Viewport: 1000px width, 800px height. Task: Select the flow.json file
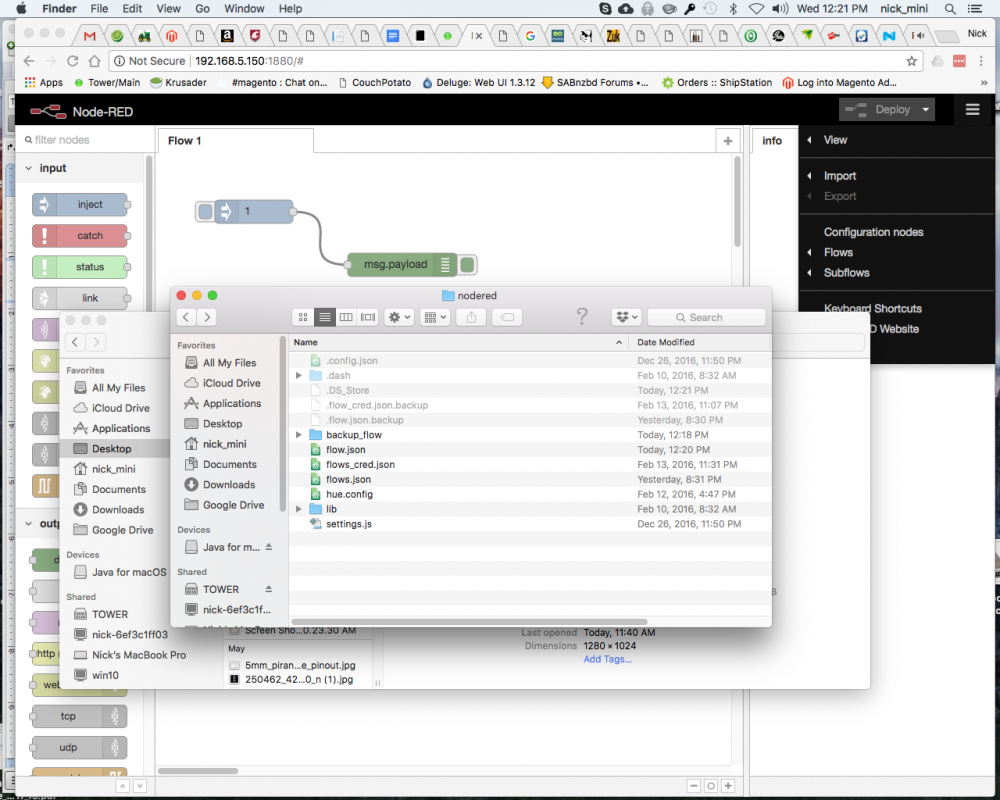tap(529, 450)
